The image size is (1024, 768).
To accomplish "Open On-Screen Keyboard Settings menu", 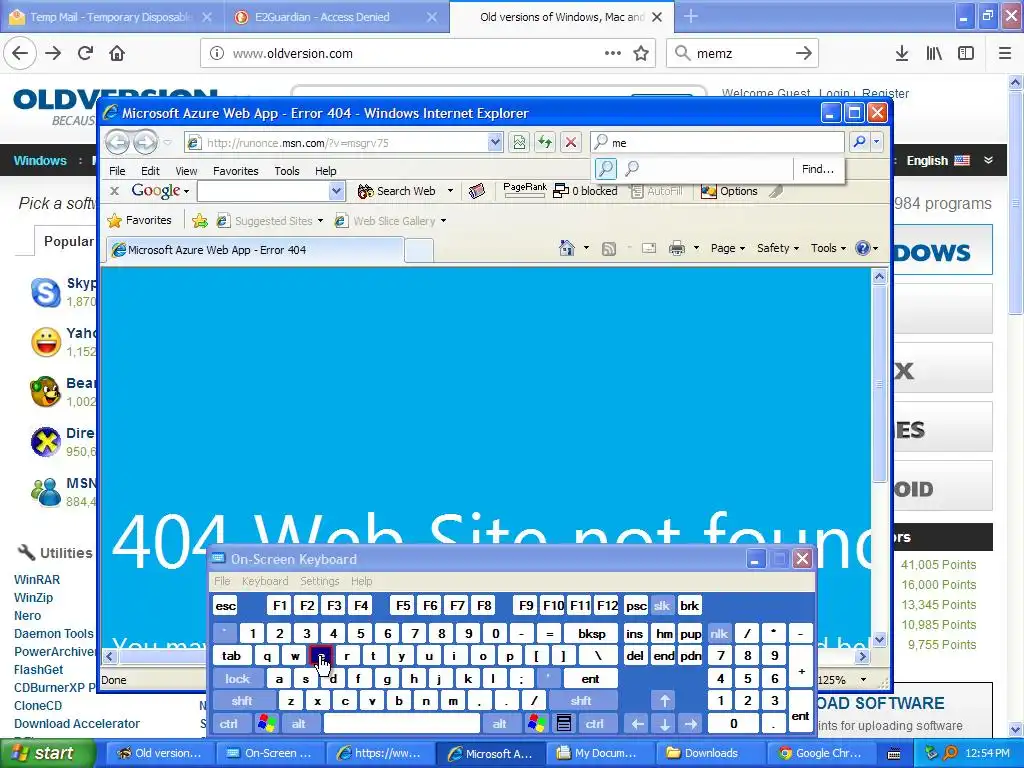I will tap(319, 581).
